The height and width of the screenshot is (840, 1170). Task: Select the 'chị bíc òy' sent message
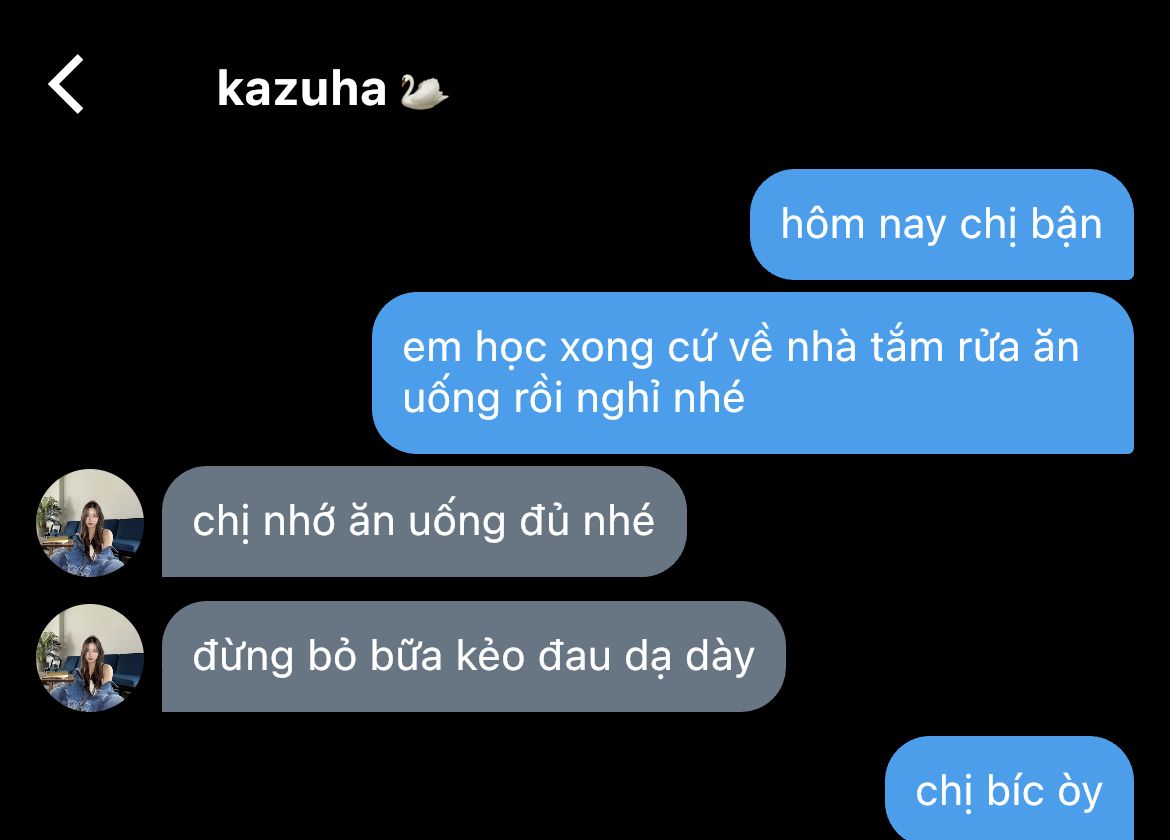(1010, 789)
